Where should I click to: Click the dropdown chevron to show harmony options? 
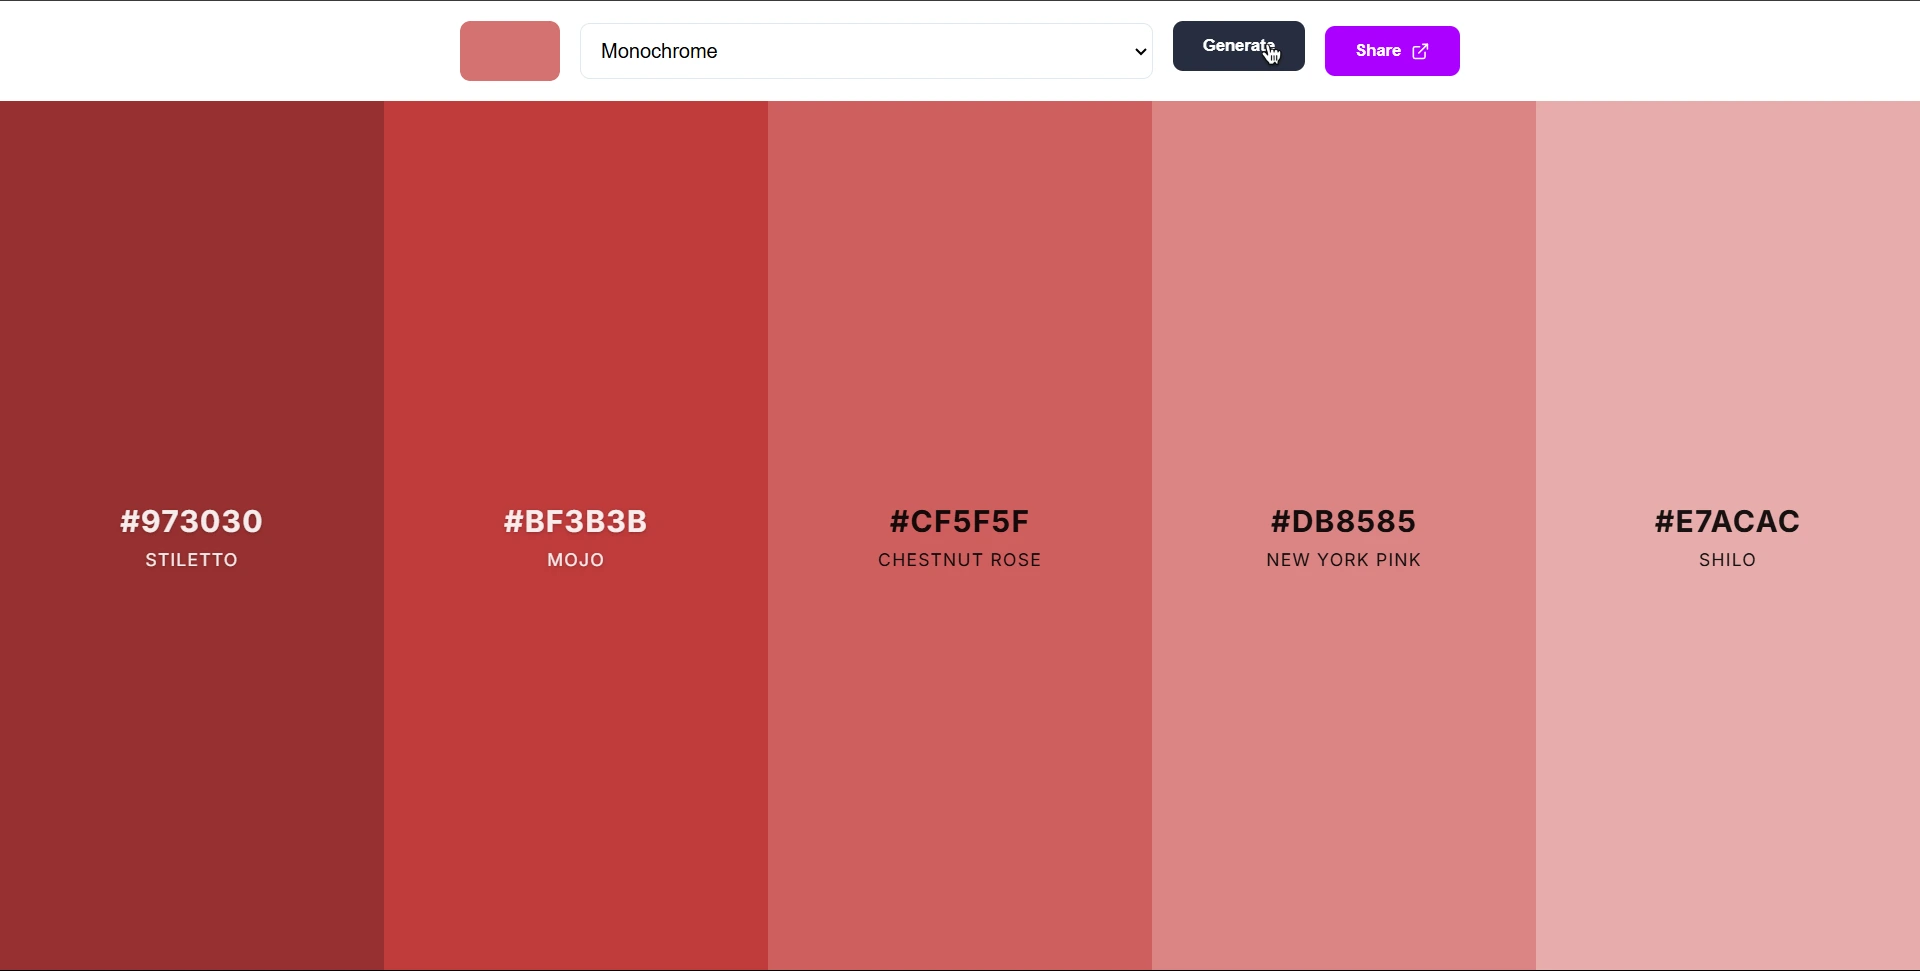click(x=1140, y=51)
